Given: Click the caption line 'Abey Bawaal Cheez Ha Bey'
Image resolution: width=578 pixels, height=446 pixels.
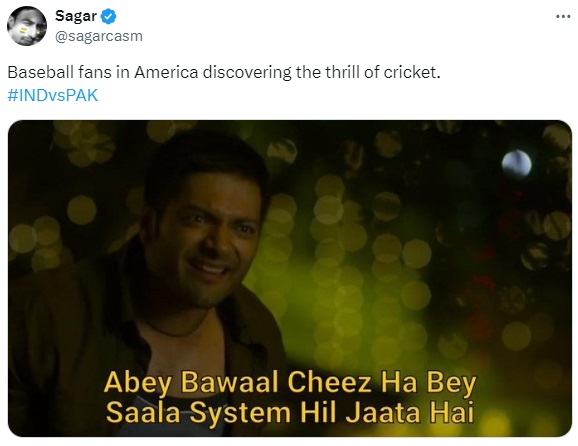Looking at the screenshot, I should coord(290,383).
